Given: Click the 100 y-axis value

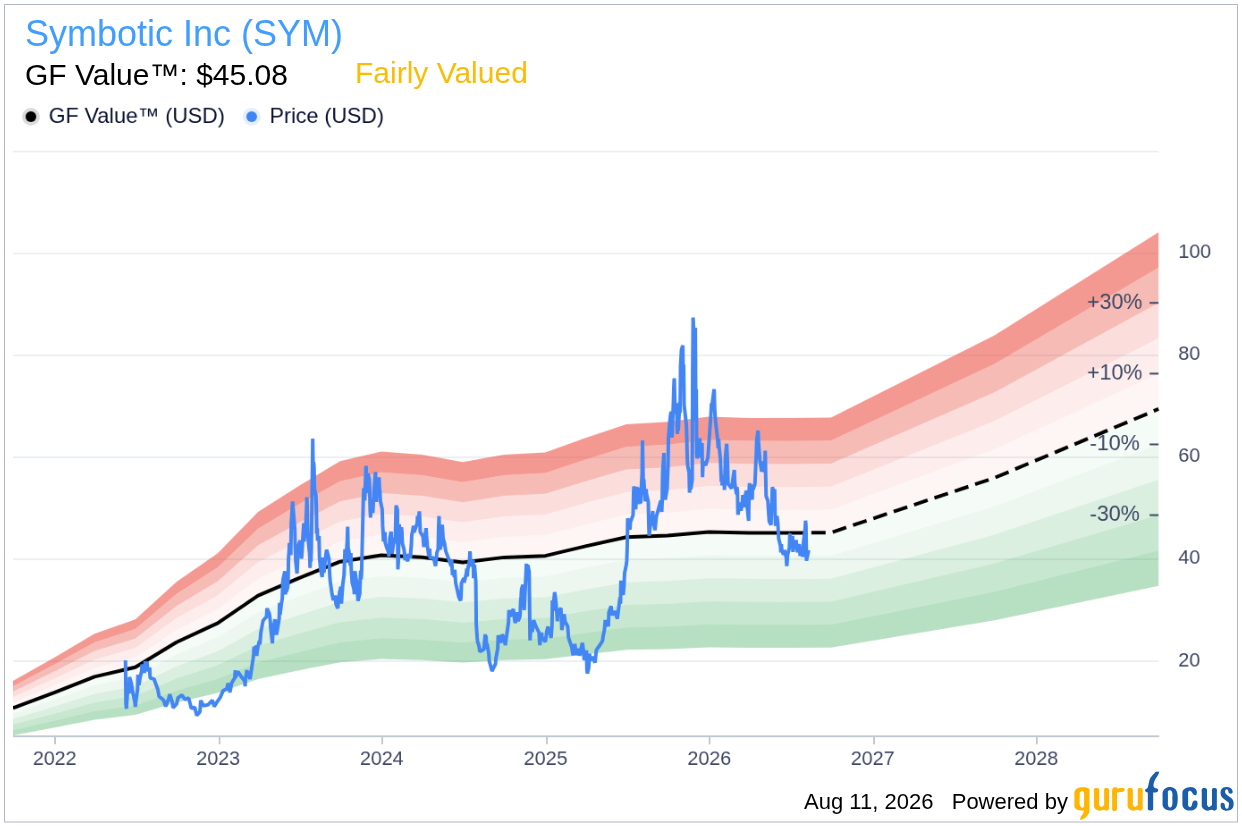Looking at the screenshot, I should click(x=1194, y=252).
